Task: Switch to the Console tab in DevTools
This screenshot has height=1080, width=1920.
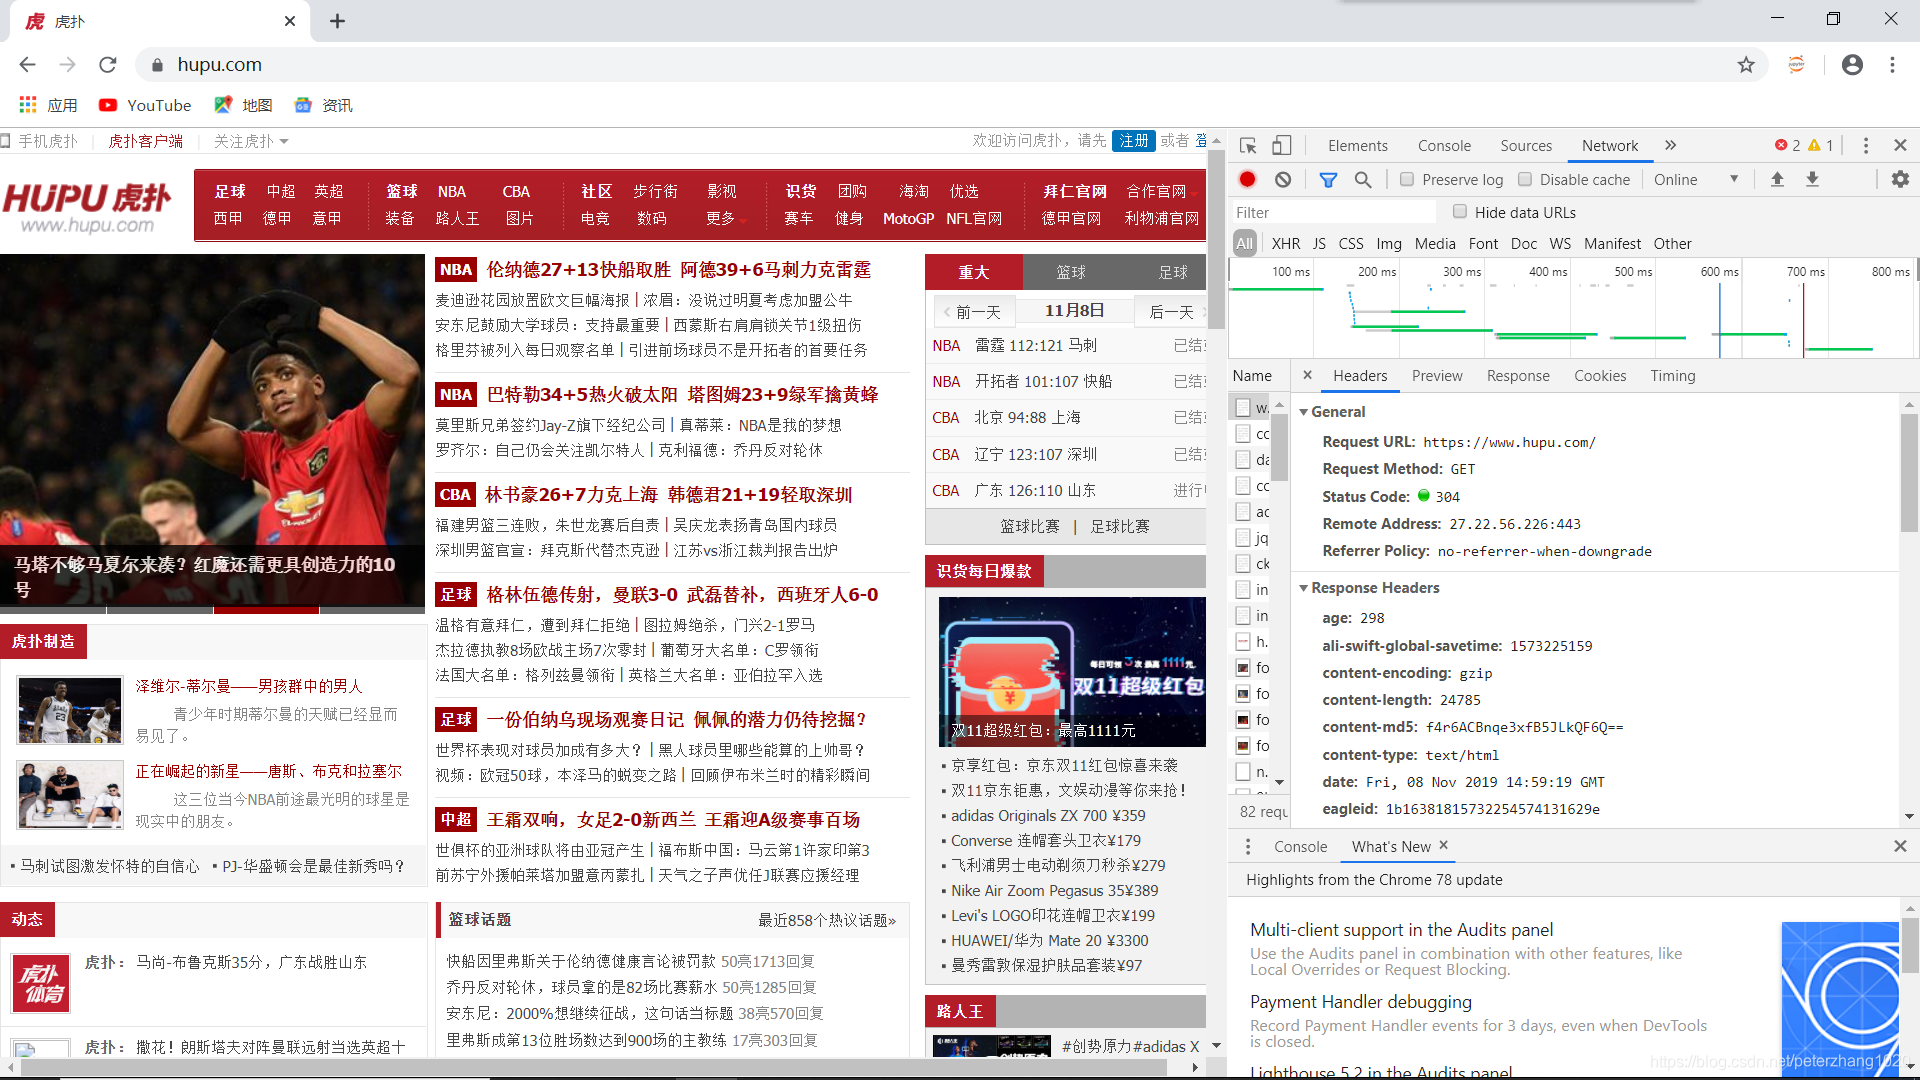Action: (1444, 146)
